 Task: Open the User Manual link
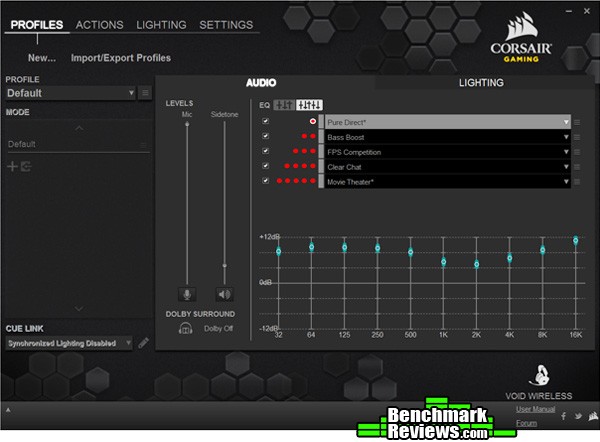[x=535, y=409]
